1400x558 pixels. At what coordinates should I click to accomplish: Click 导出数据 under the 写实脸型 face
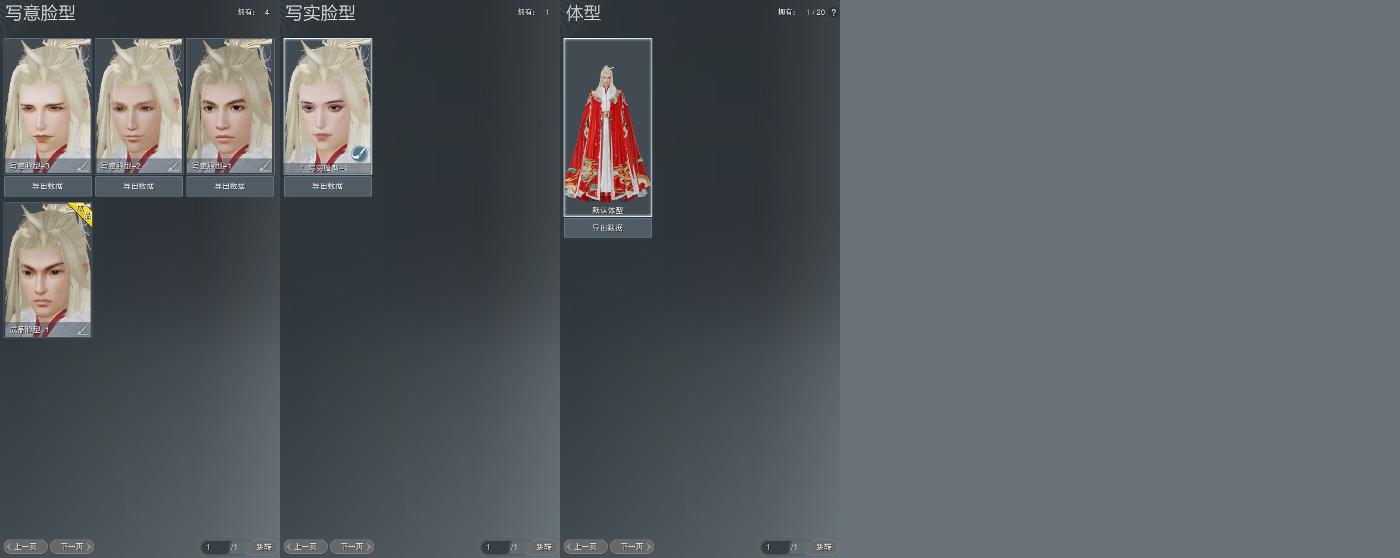pos(328,186)
